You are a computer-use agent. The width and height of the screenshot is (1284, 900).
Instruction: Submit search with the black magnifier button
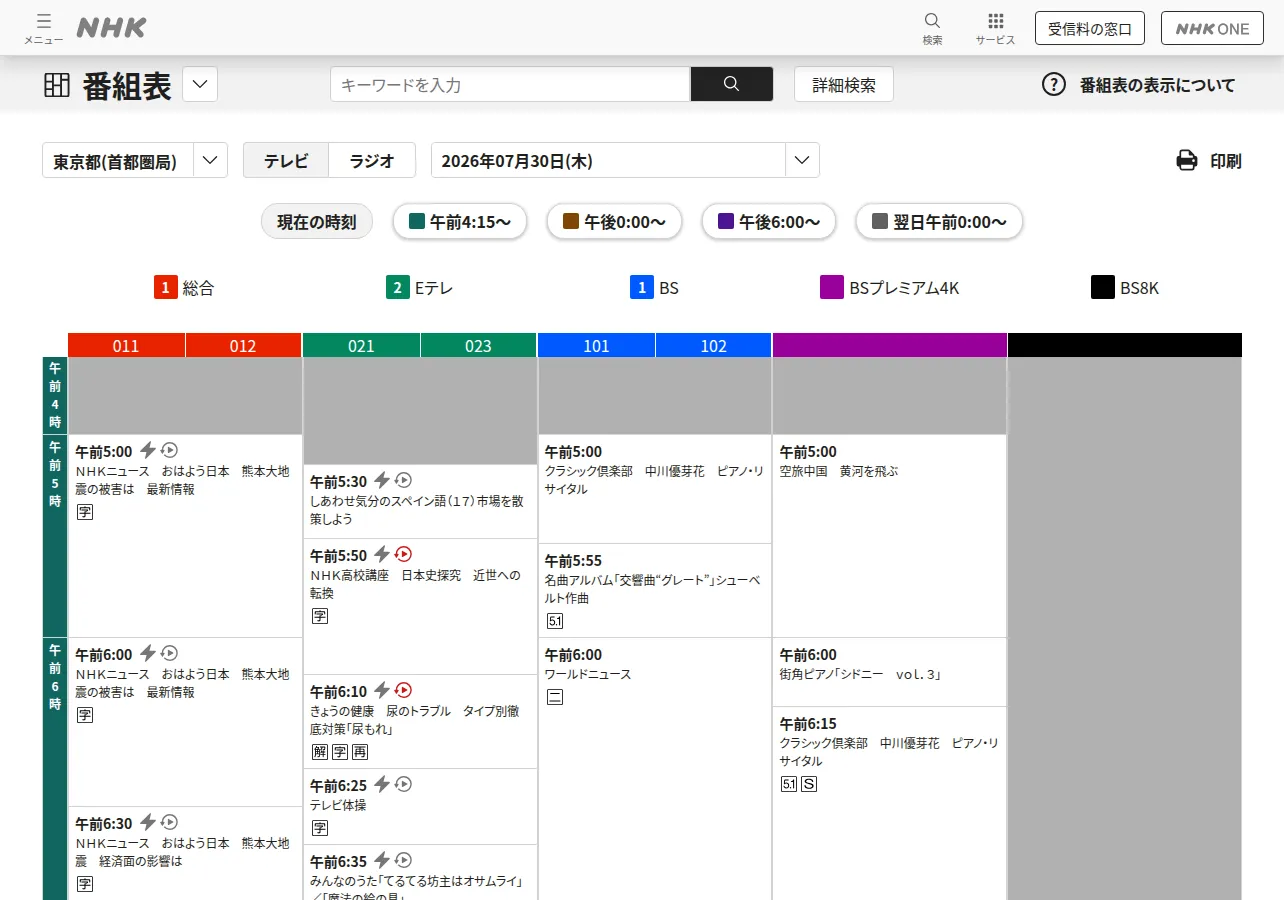(x=731, y=84)
